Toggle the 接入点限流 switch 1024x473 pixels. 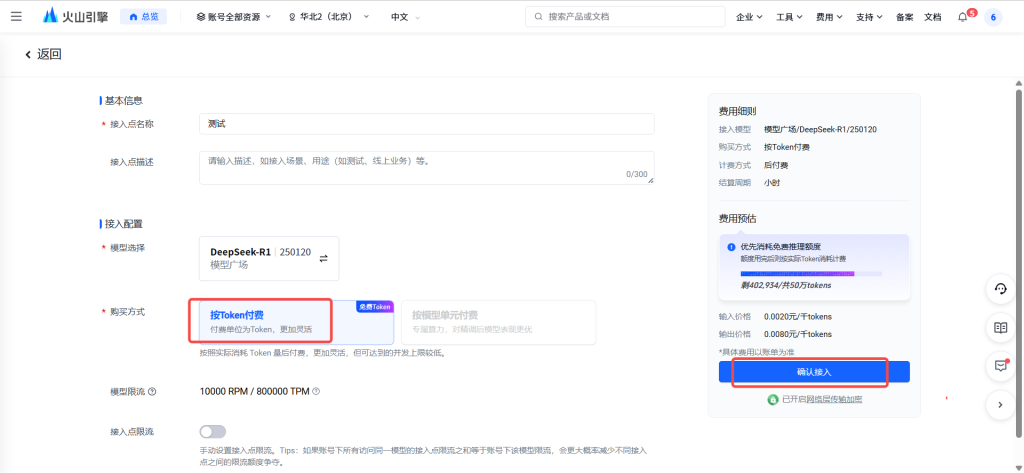213,432
